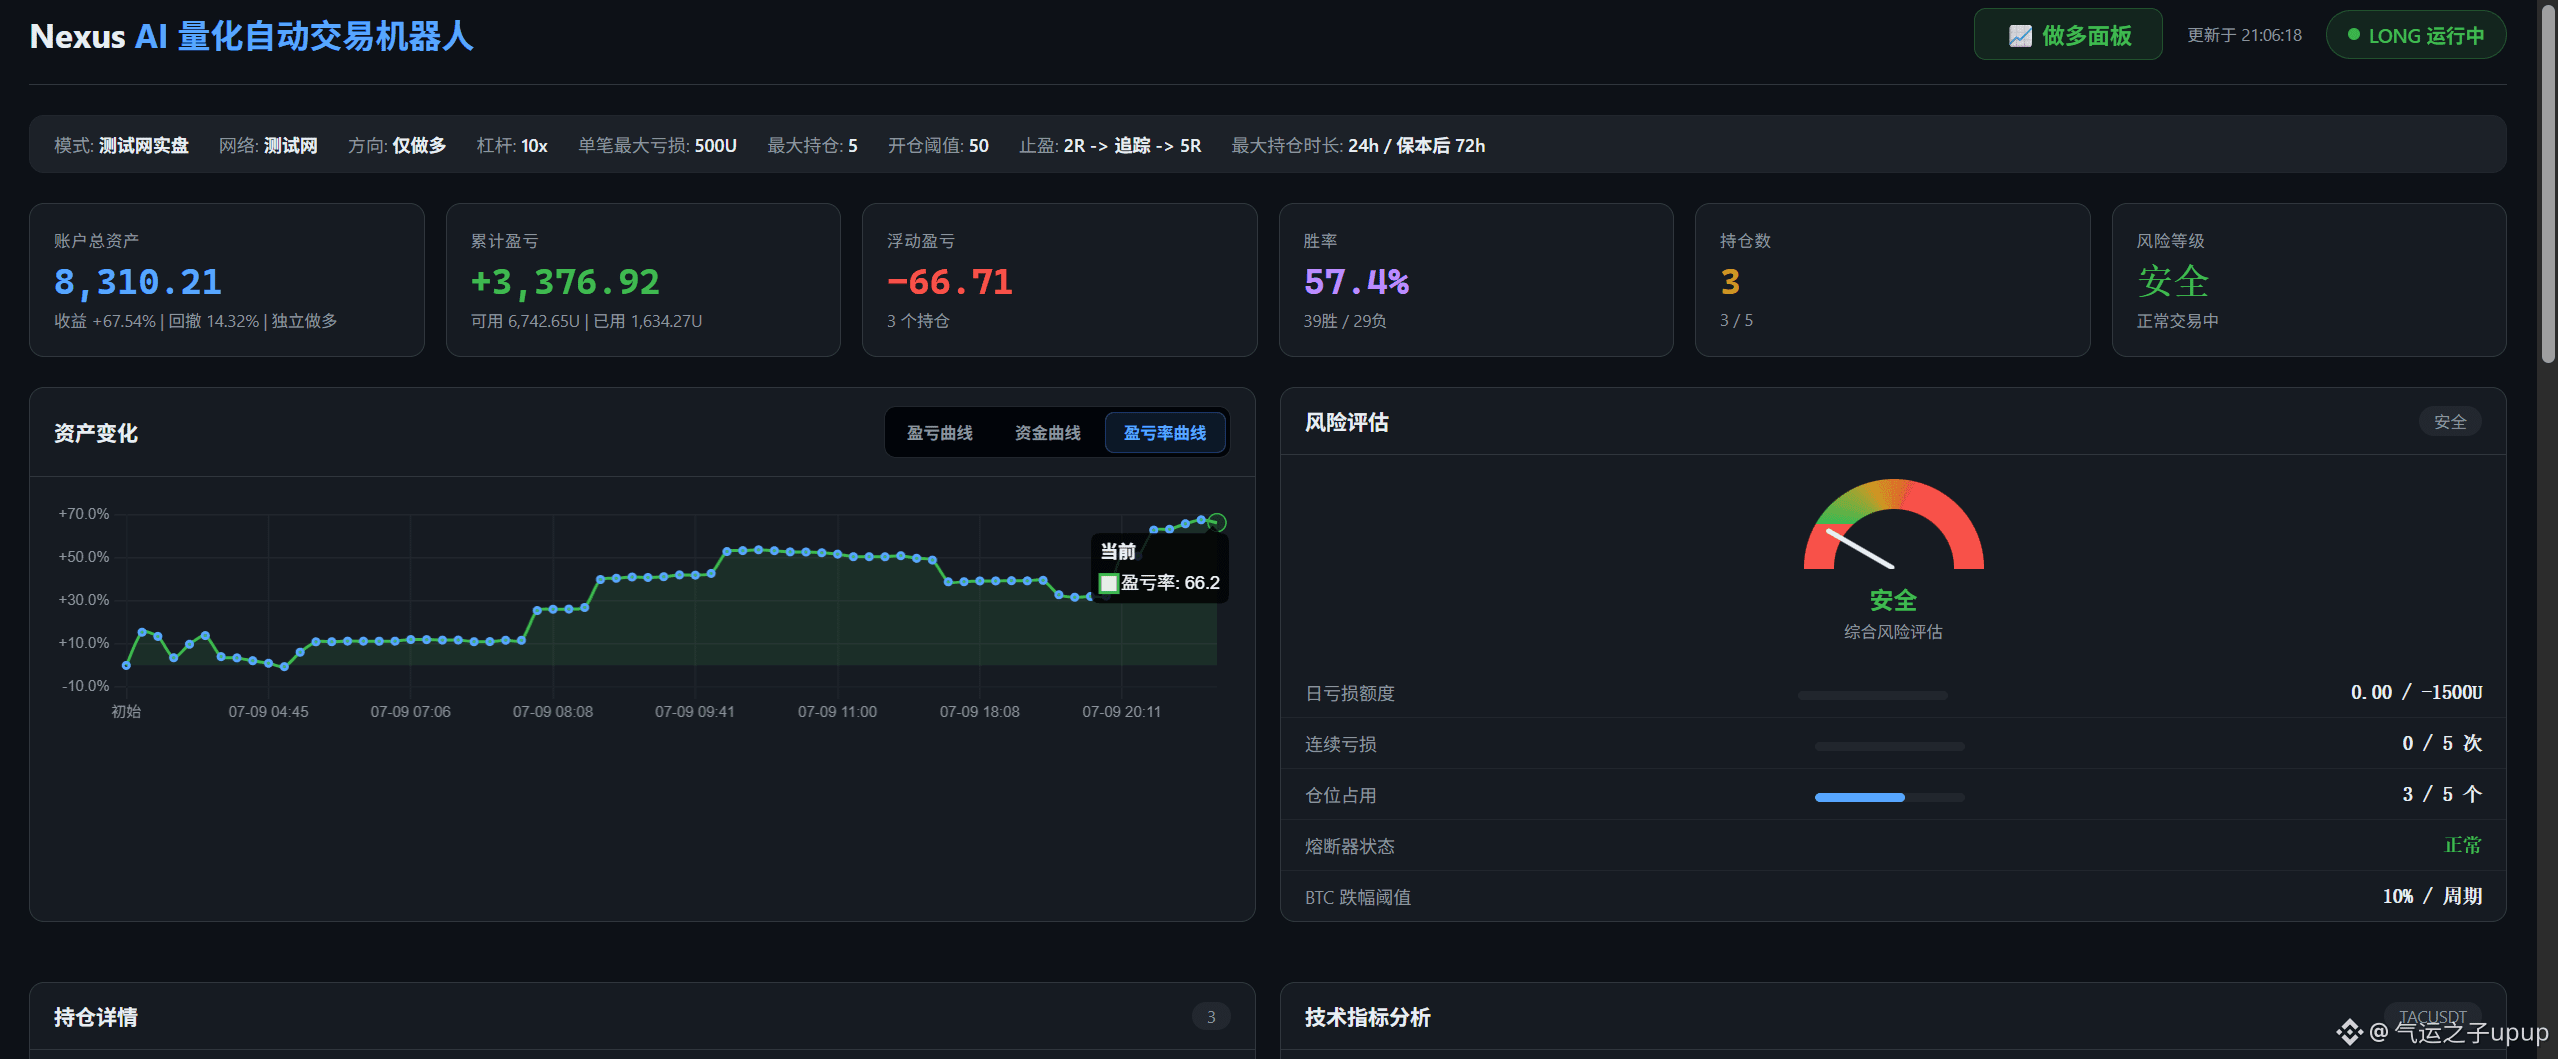Click the 收益 +67.54% summary line

pyautogui.click(x=196, y=321)
